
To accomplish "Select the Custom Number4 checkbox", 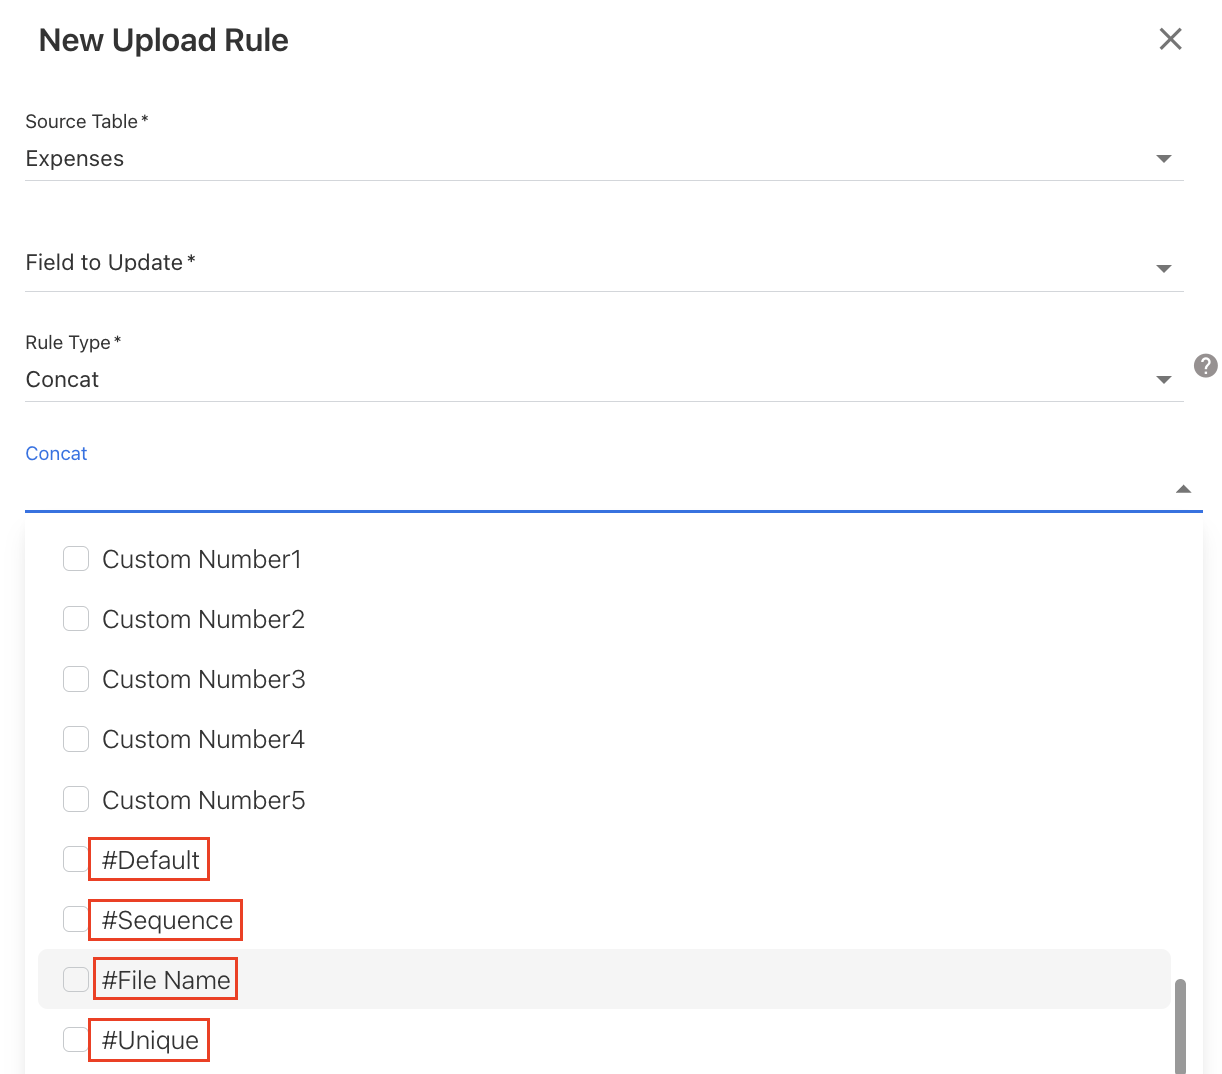I will click(x=76, y=740).
